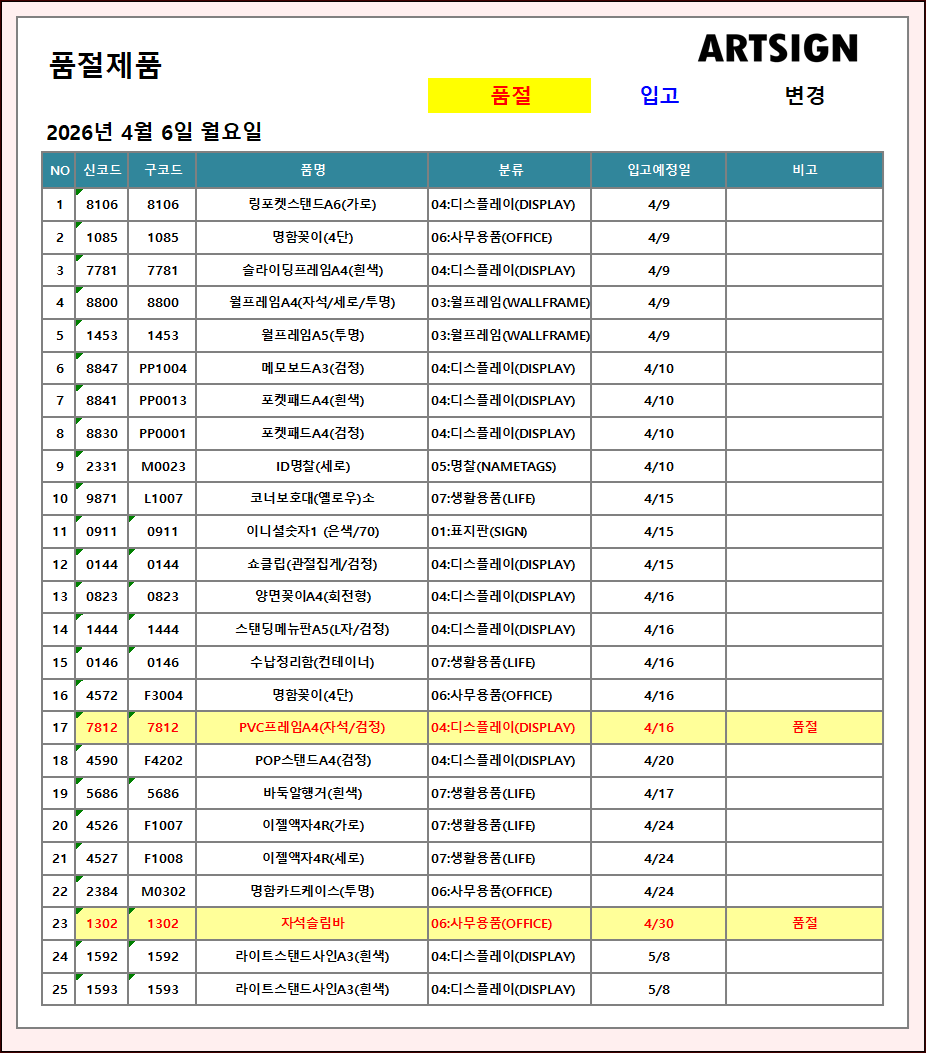The width and height of the screenshot is (926, 1053).
Task: Select the 분류 column header
Action: (510, 170)
